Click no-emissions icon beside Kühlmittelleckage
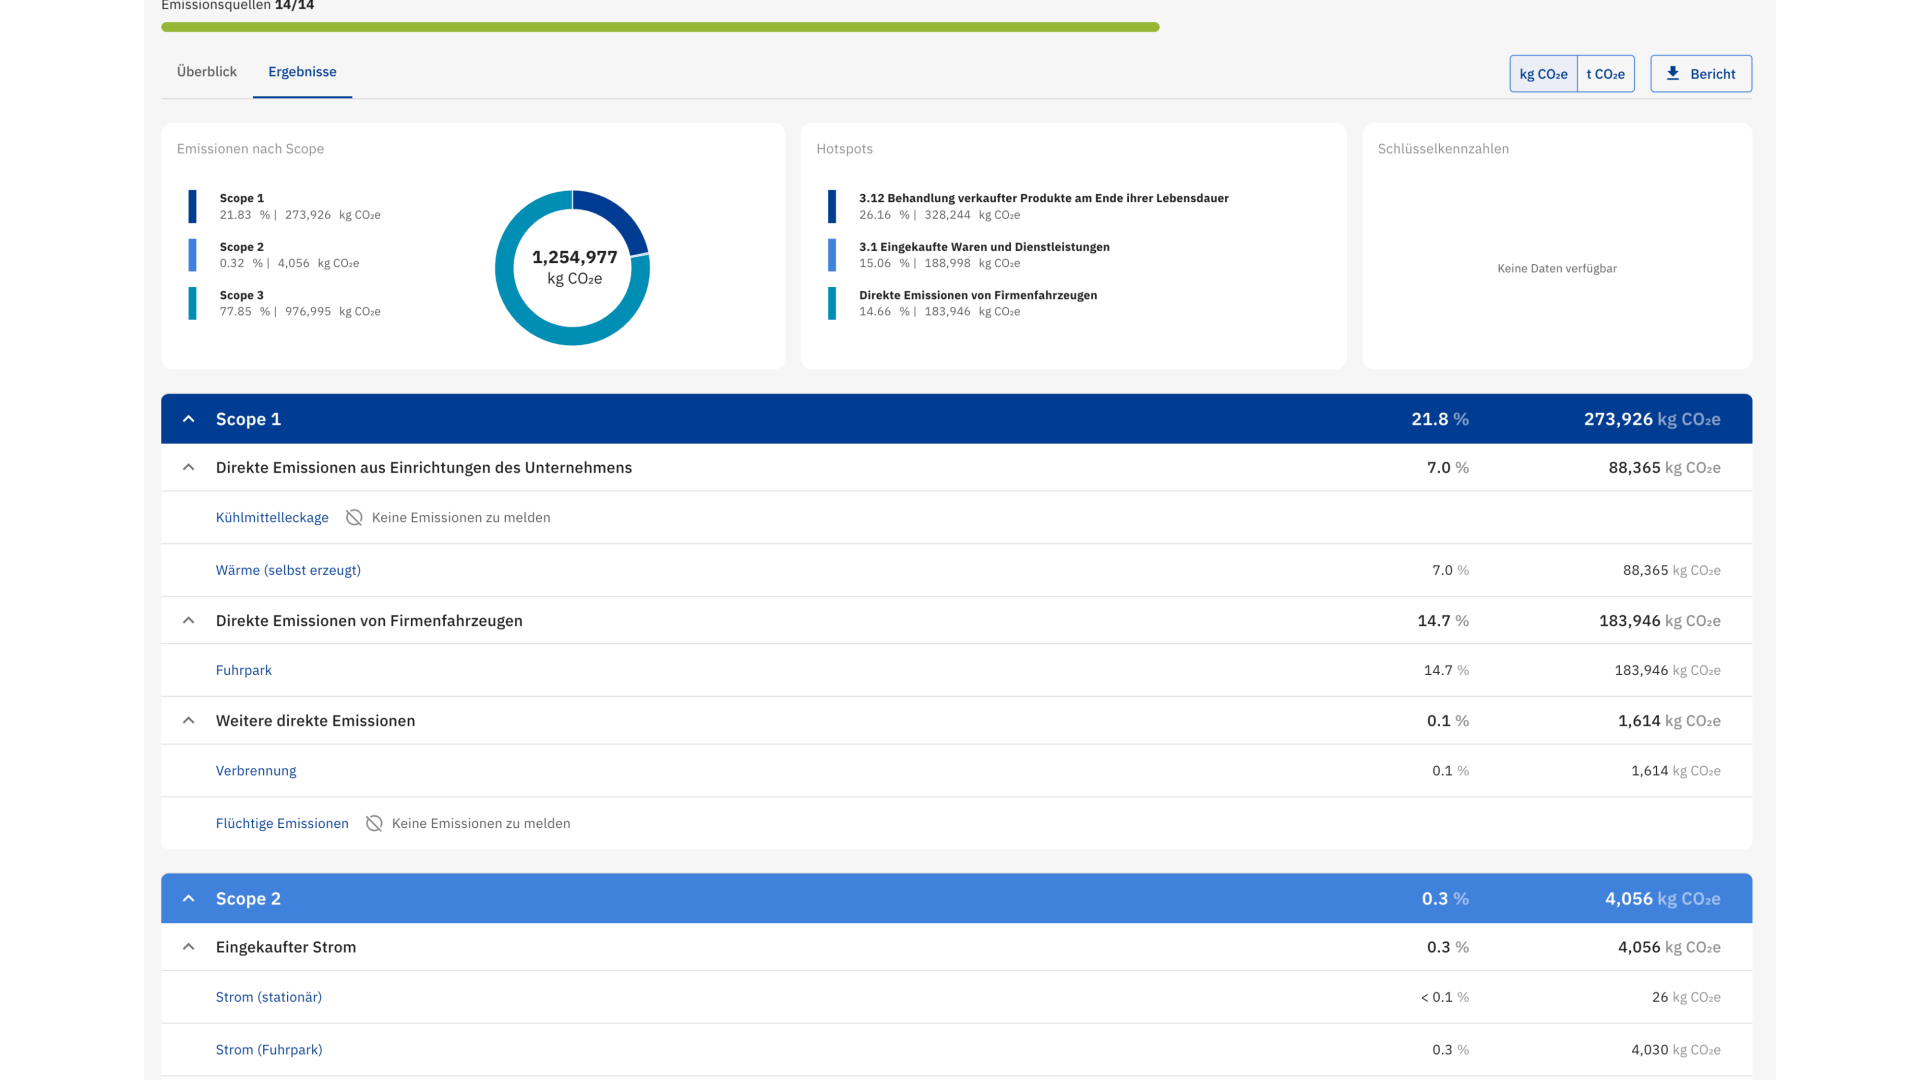This screenshot has width=1920, height=1080. coord(354,517)
